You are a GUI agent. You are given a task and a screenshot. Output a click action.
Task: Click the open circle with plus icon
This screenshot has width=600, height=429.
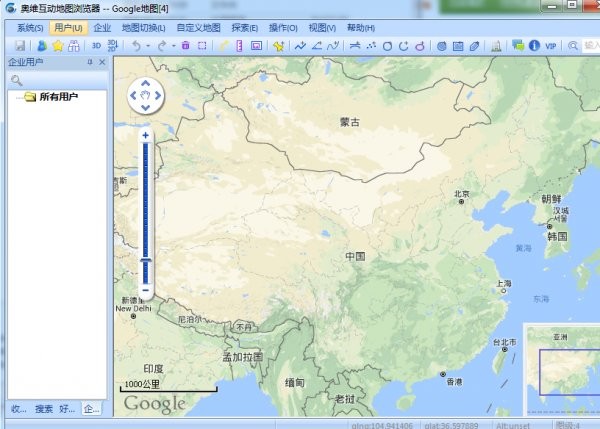pyautogui.click(x=403, y=46)
